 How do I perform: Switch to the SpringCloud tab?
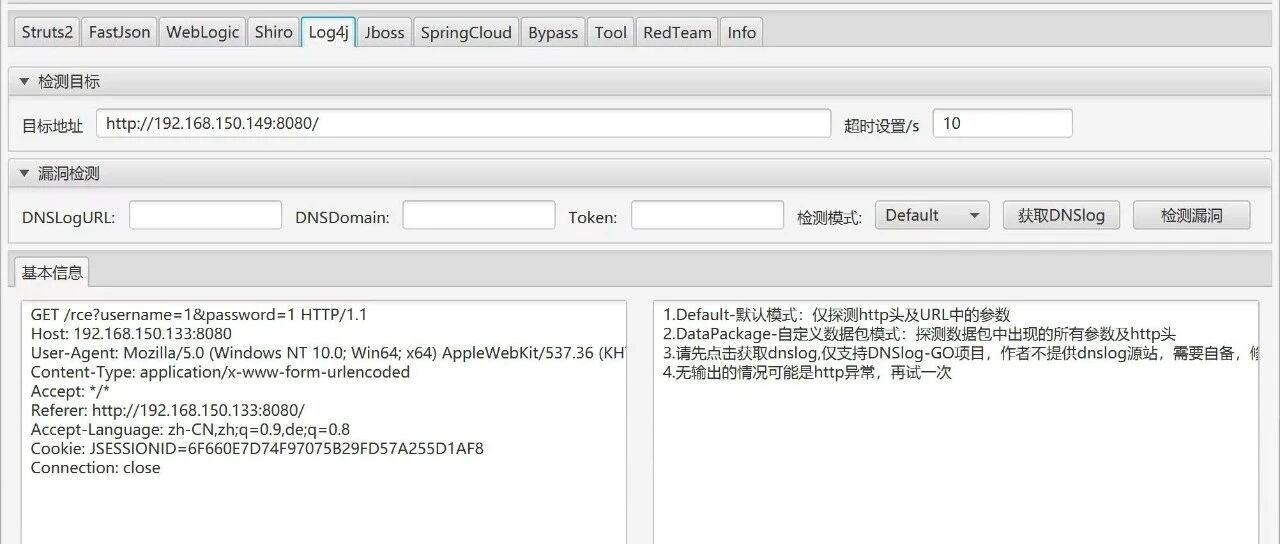coord(466,32)
